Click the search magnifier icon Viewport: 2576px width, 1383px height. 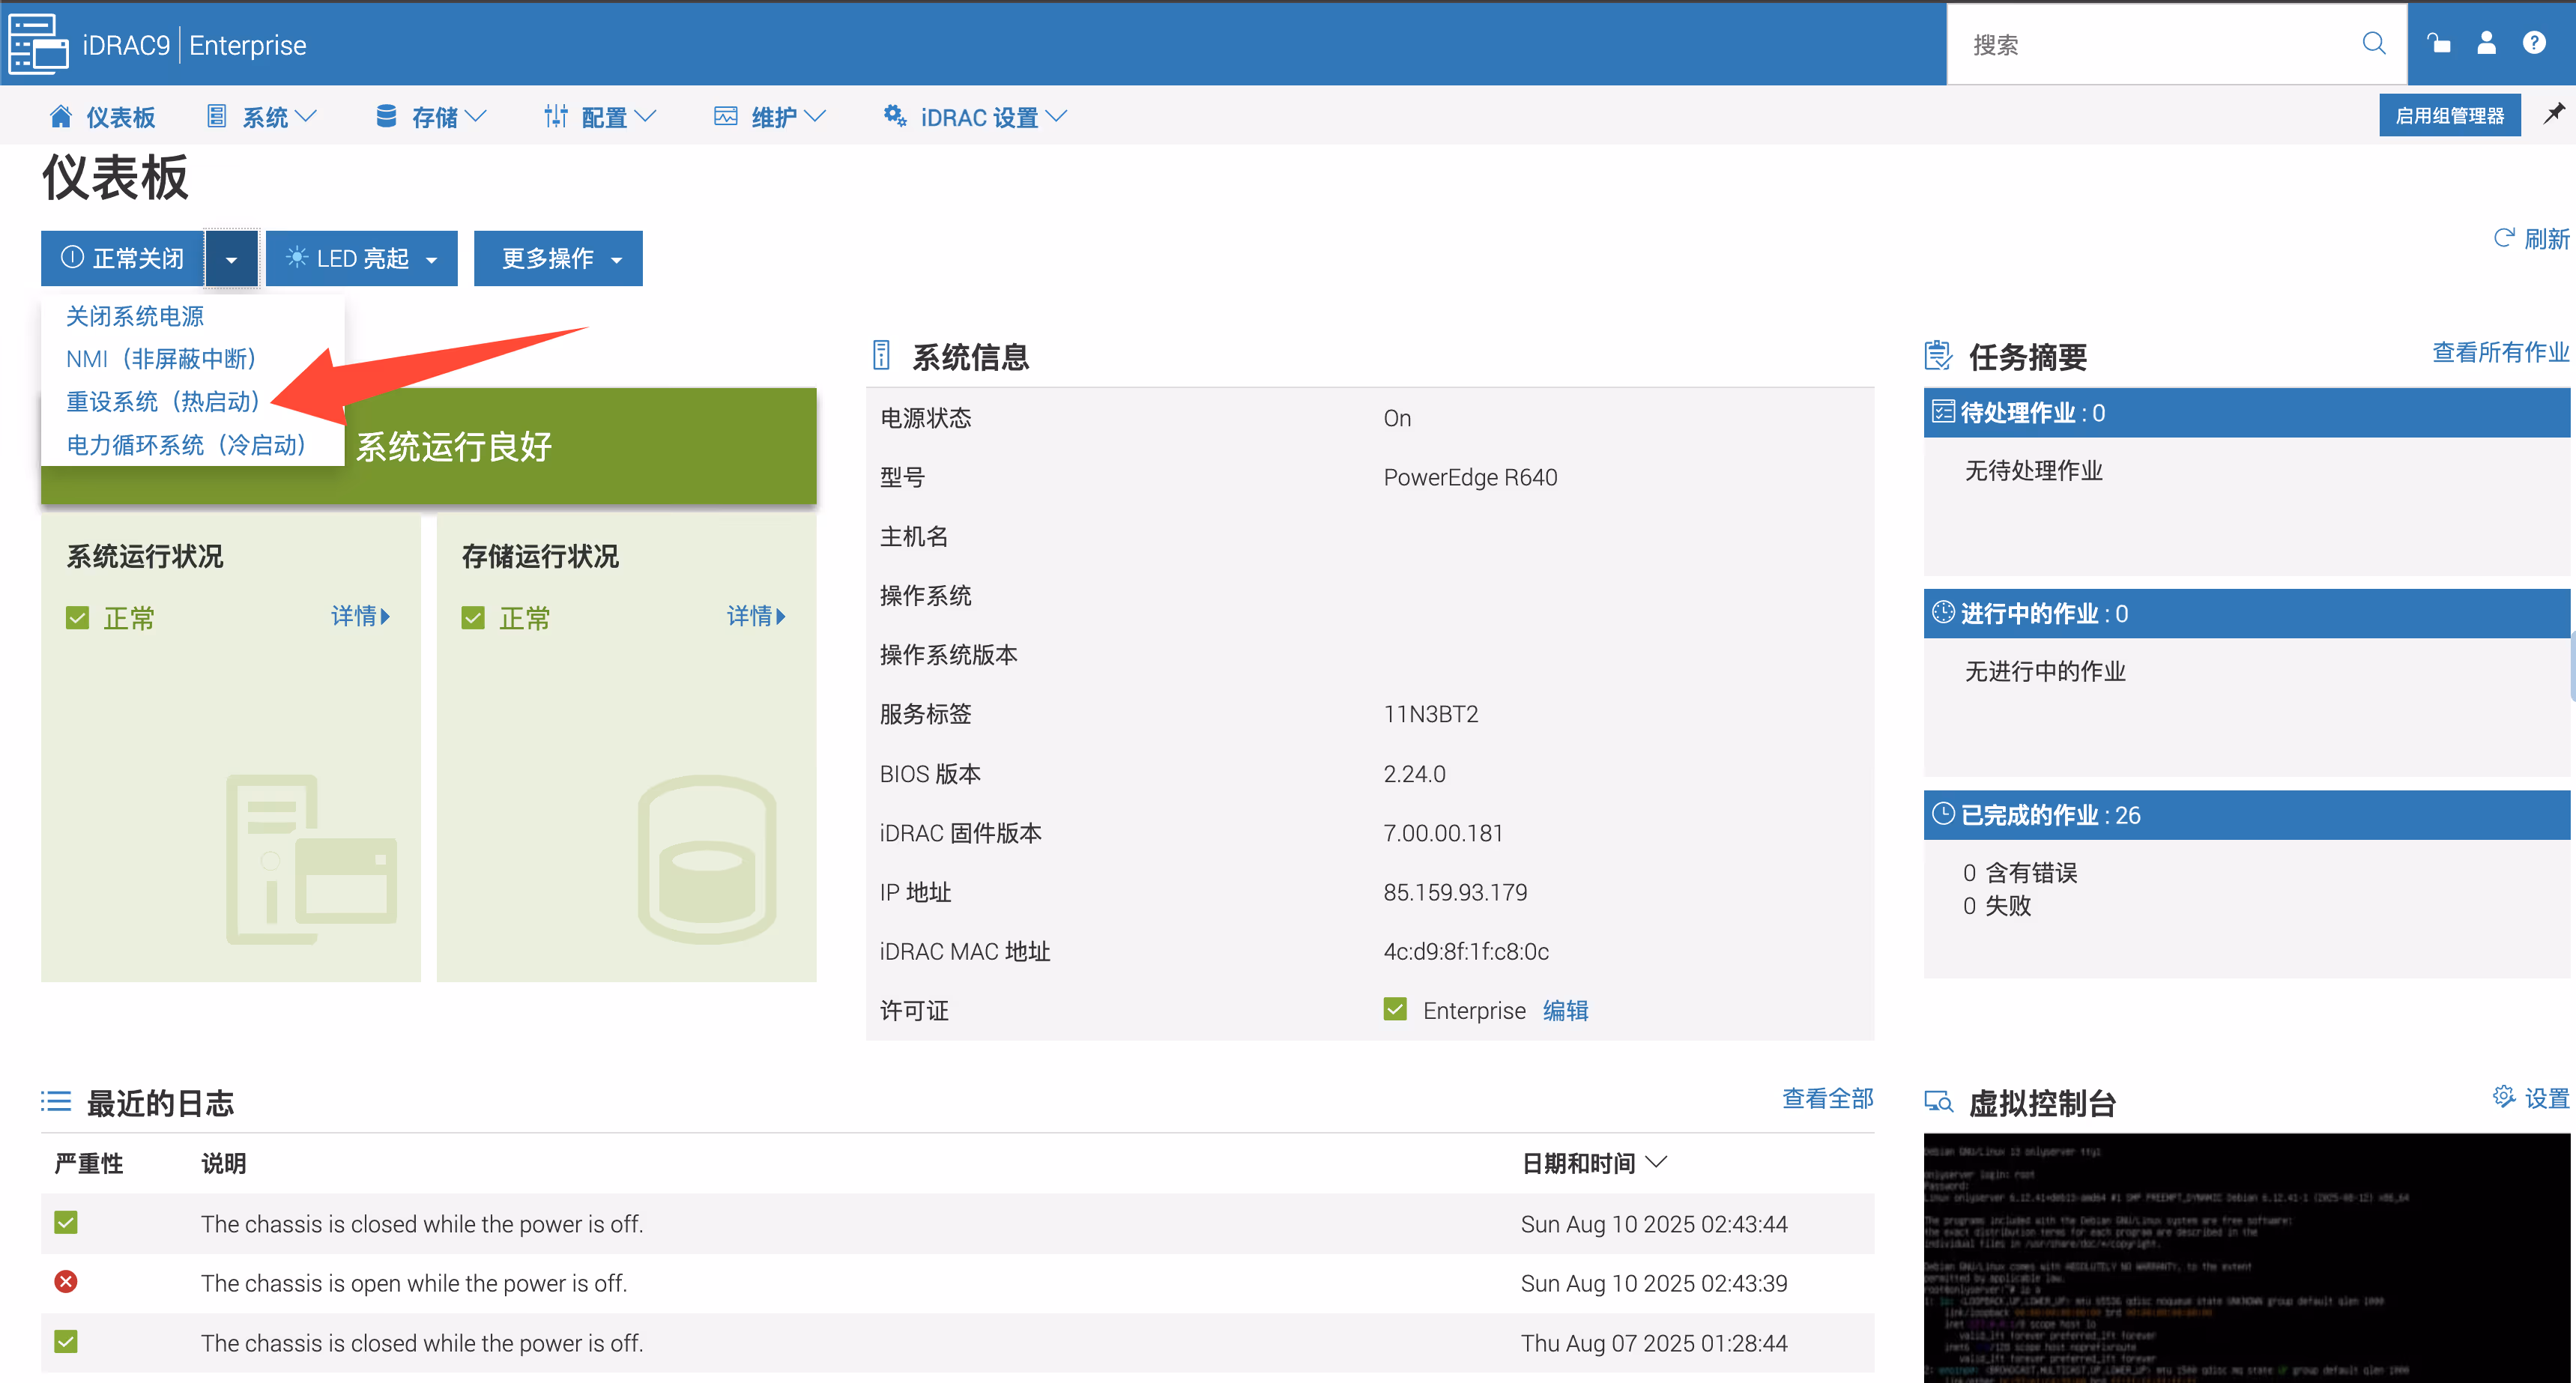pos(2373,43)
